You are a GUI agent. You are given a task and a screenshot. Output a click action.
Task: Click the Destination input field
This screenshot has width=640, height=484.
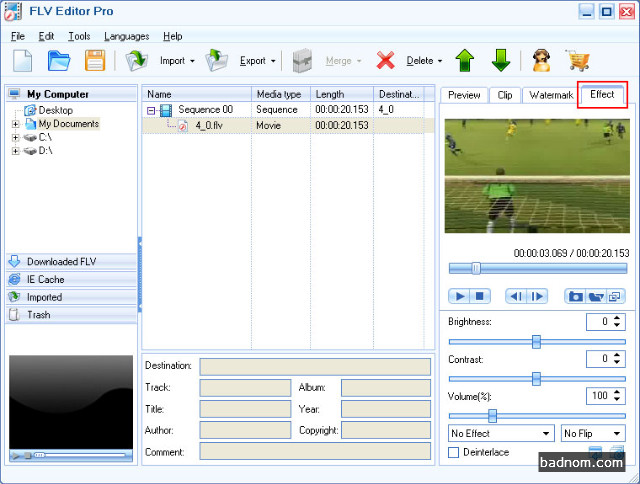(315, 366)
